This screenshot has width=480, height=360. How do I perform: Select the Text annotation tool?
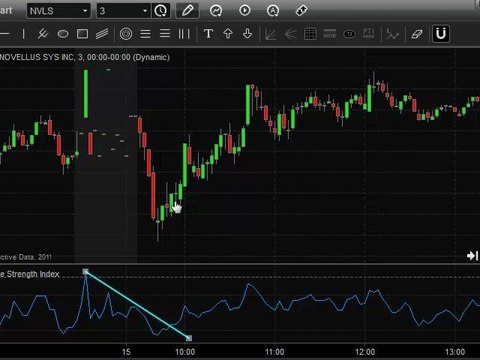pos(208,34)
